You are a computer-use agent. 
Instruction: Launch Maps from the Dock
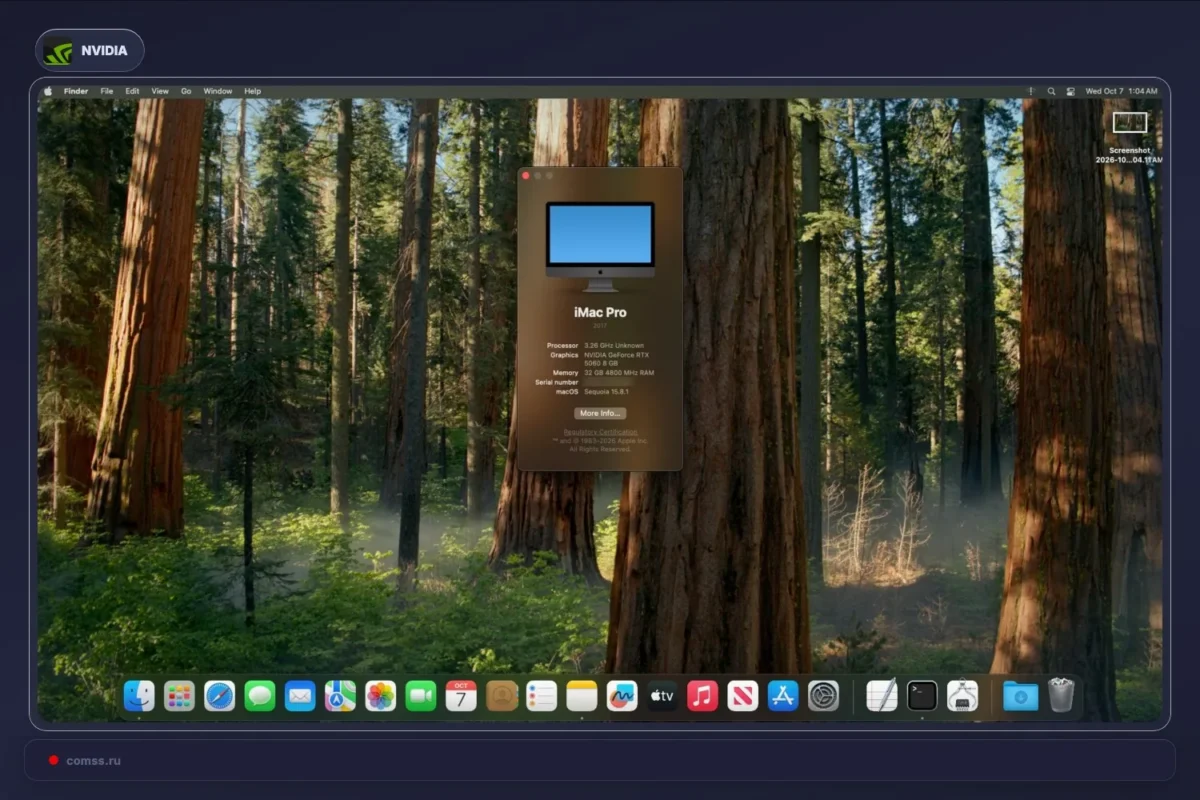pos(340,695)
